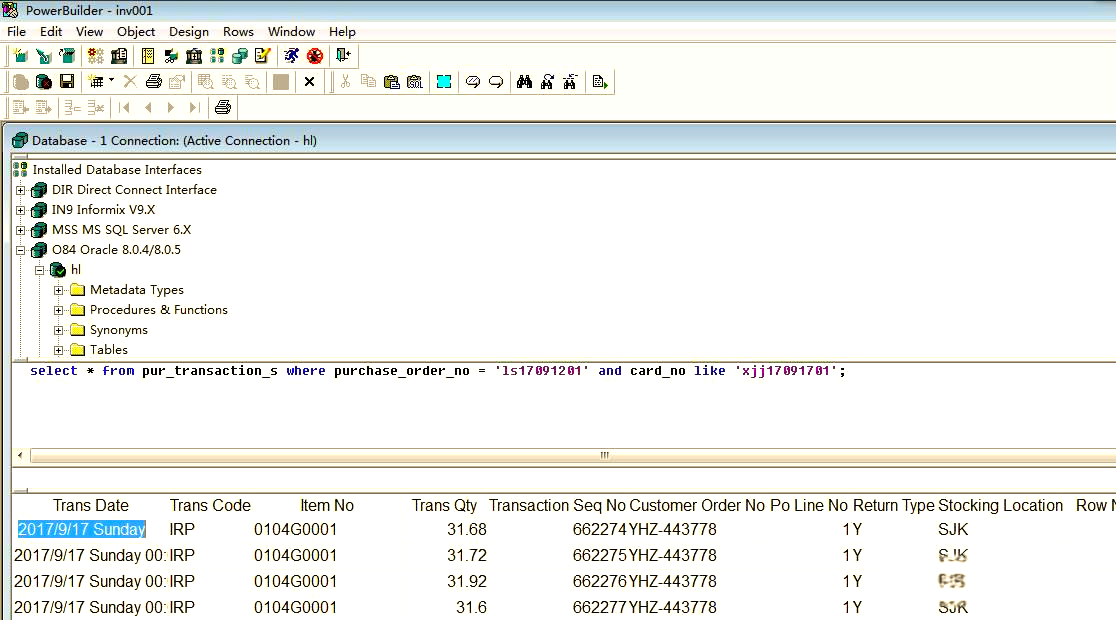Expand the Procedures & Functions folder
Screen dimensions: 1116x620
(x=59, y=310)
